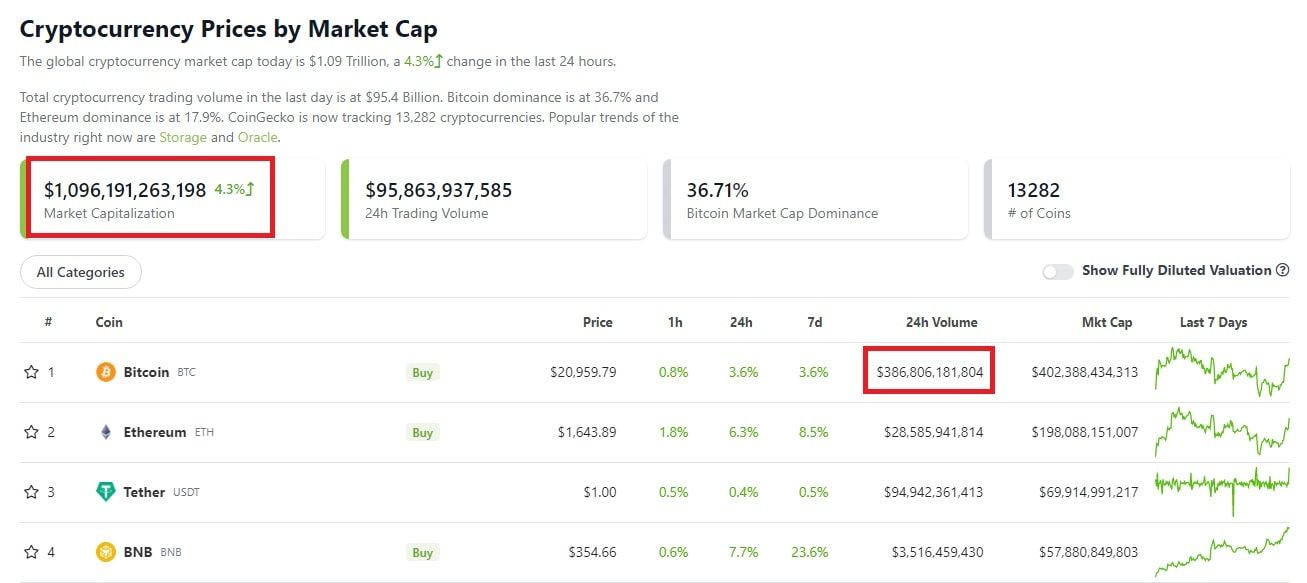Sort coins by Mkt Cap header
The image size is (1307, 583).
pos(1107,322)
